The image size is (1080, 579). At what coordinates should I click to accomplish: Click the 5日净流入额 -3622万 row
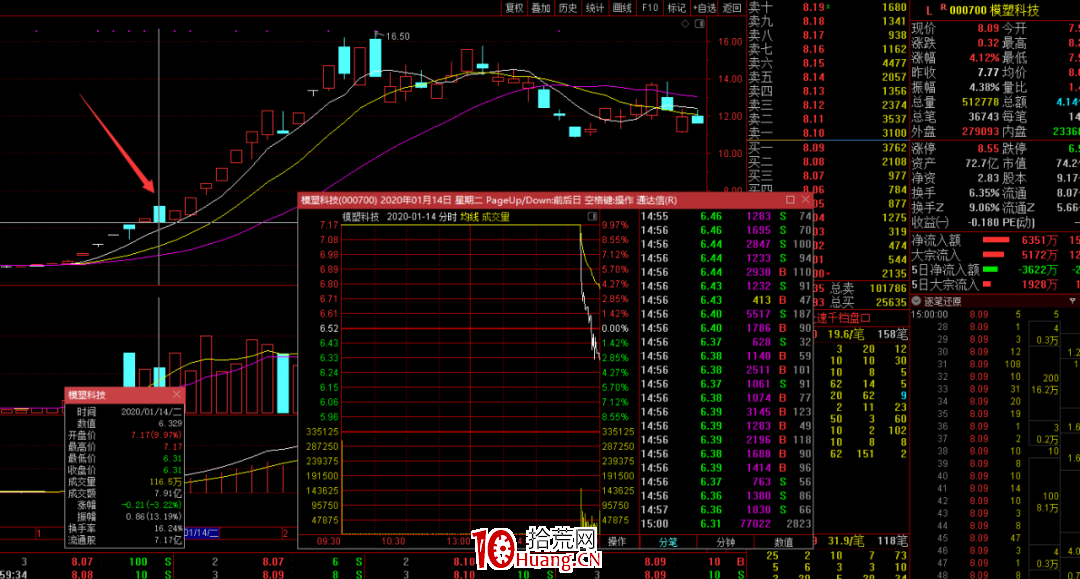(994, 269)
